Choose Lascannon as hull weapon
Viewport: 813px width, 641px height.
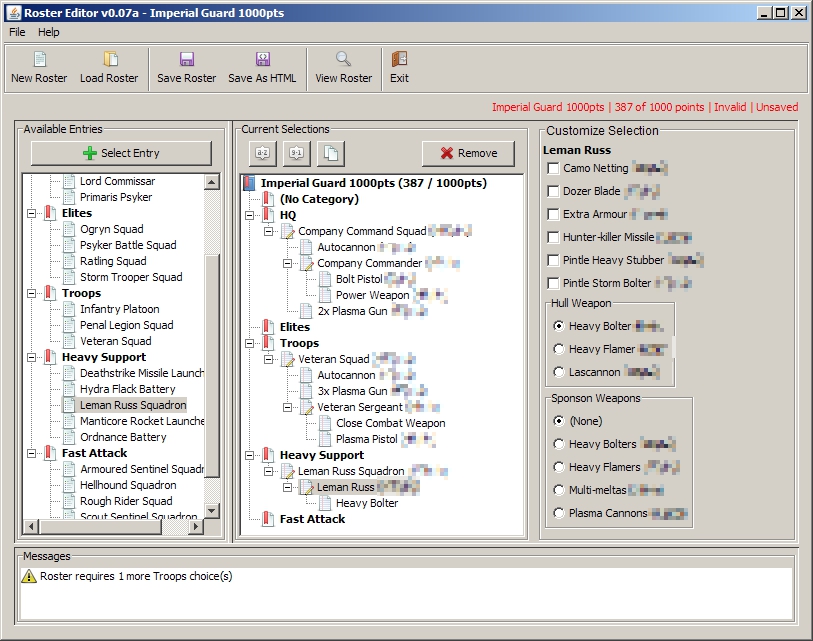pyautogui.click(x=558, y=372)
